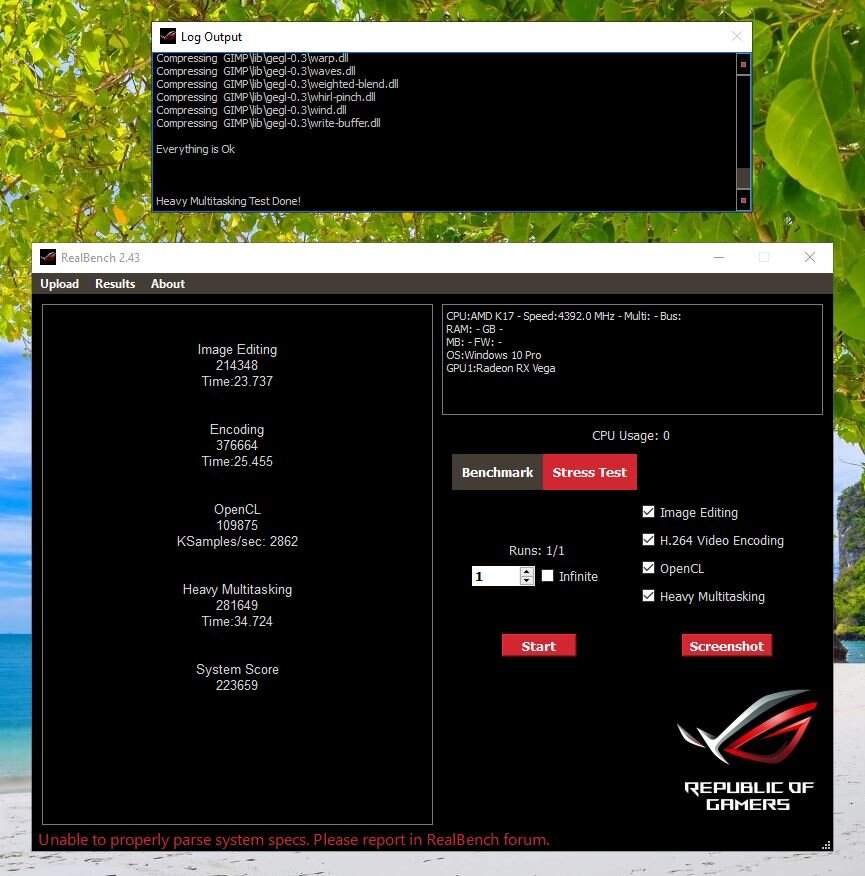The image size is (865, 876).
Task: Click the 'Time:34.724' value
Action: tap(237, 621)
